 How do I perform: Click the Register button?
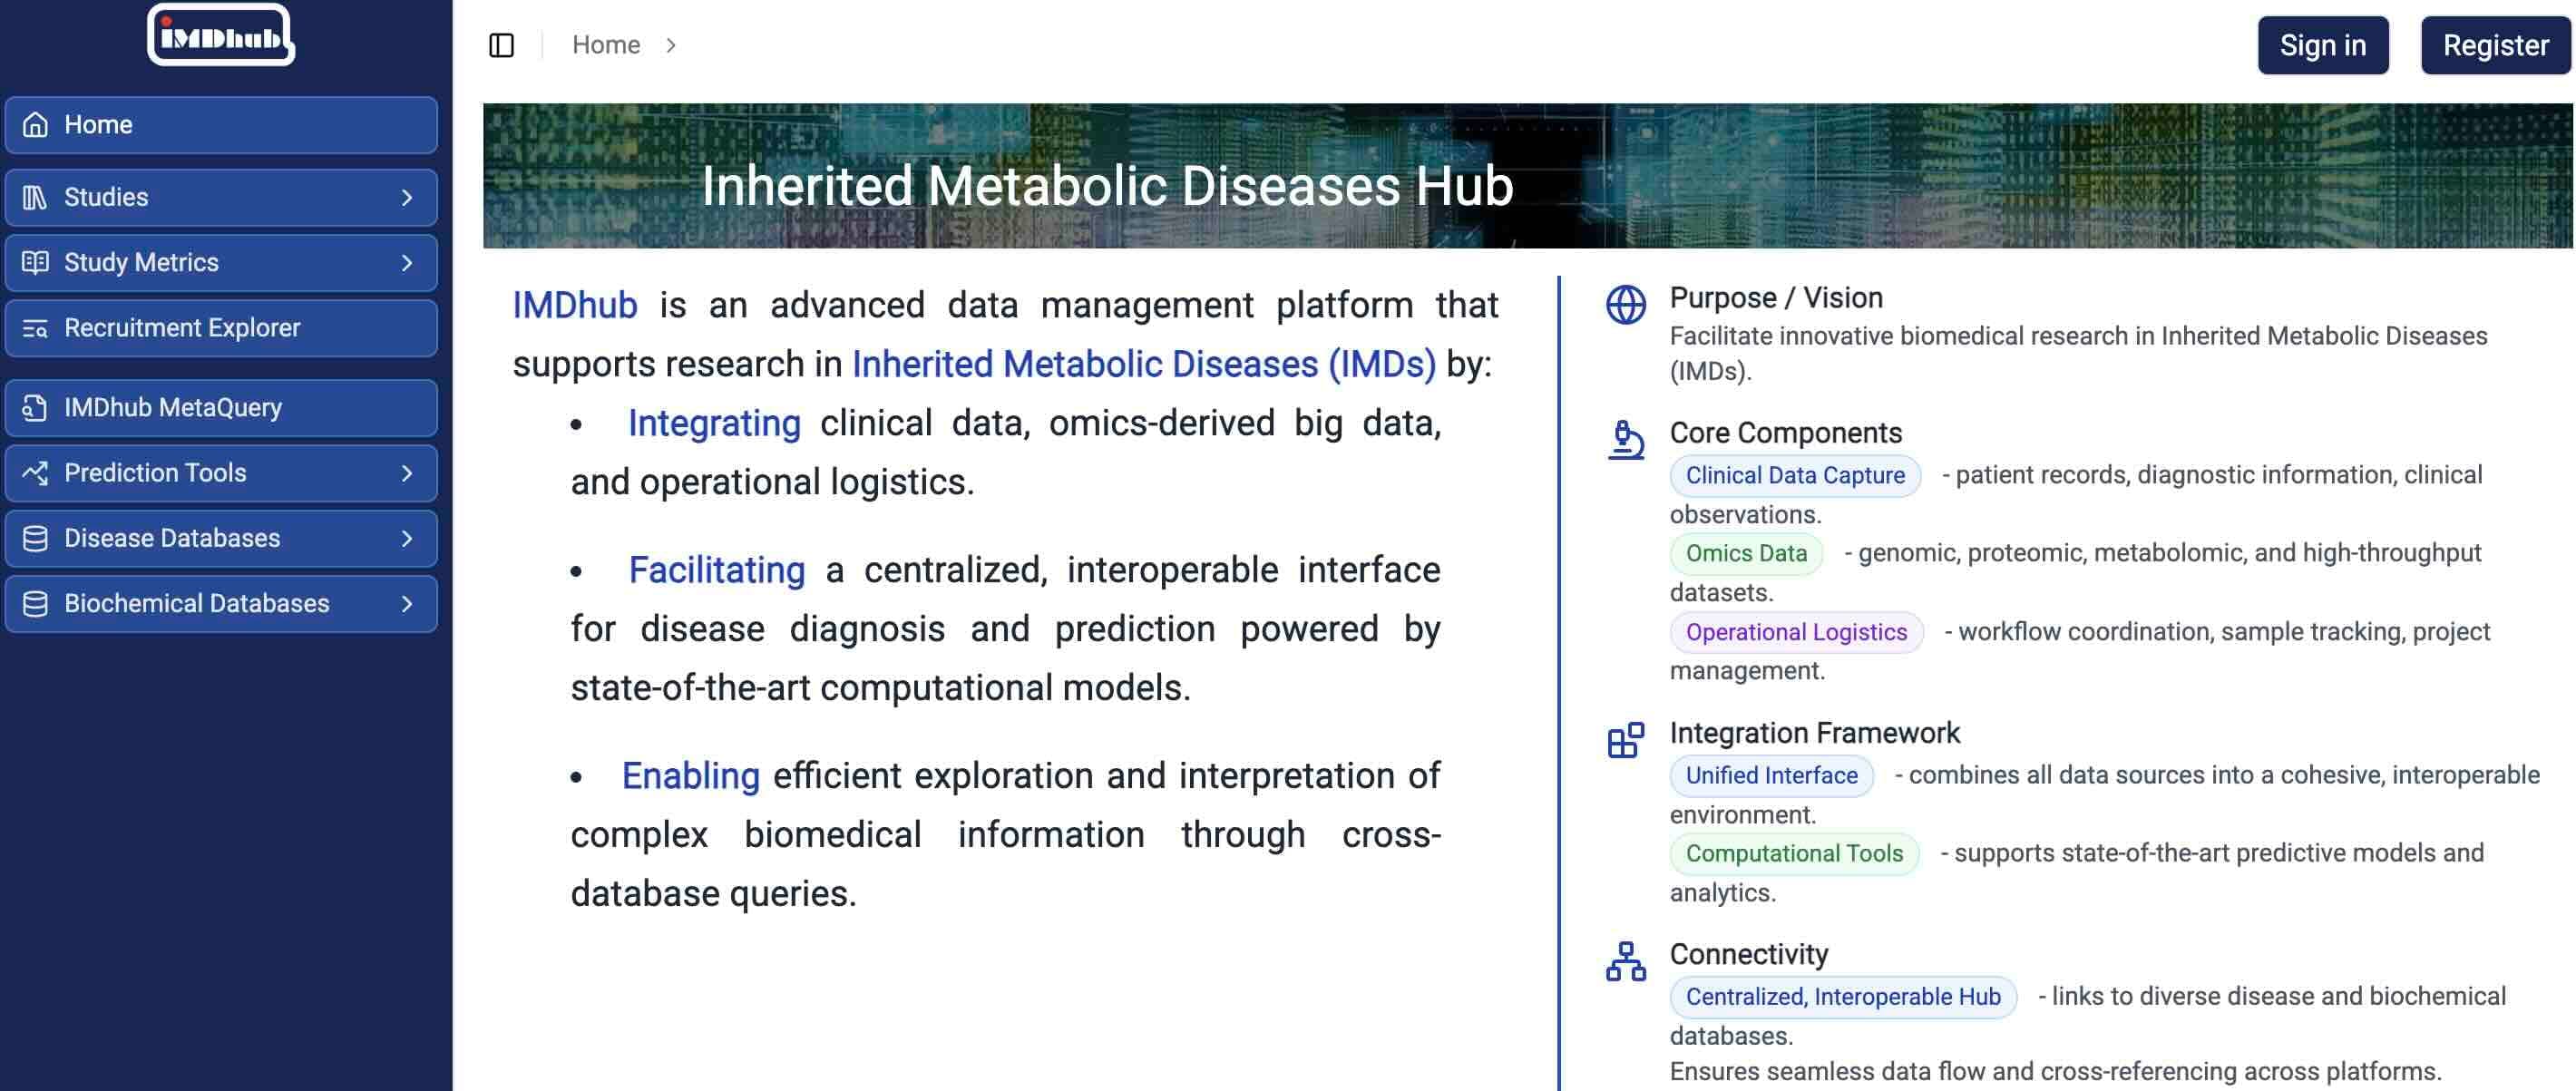point(2492,44)
